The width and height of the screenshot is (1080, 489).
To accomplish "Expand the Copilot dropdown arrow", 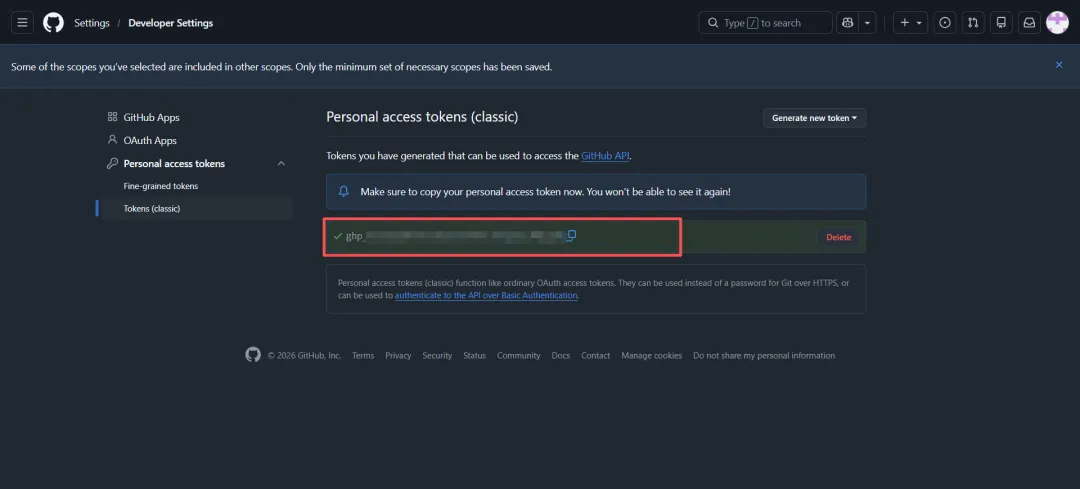I will (867, 23).
